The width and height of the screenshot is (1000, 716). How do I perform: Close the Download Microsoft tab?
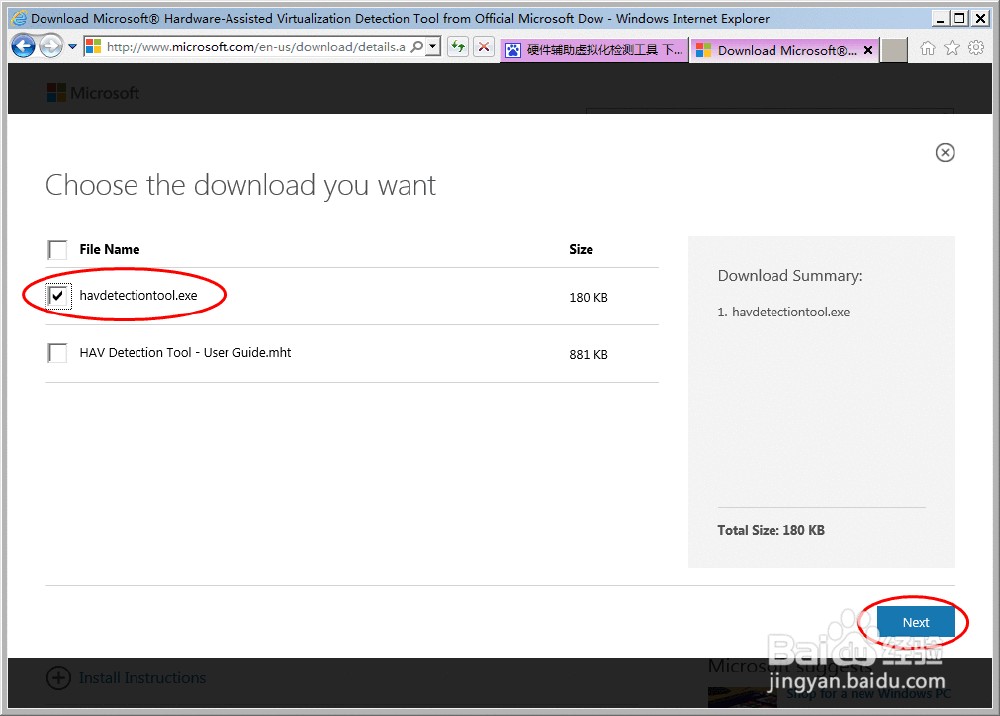coord(868,50)
